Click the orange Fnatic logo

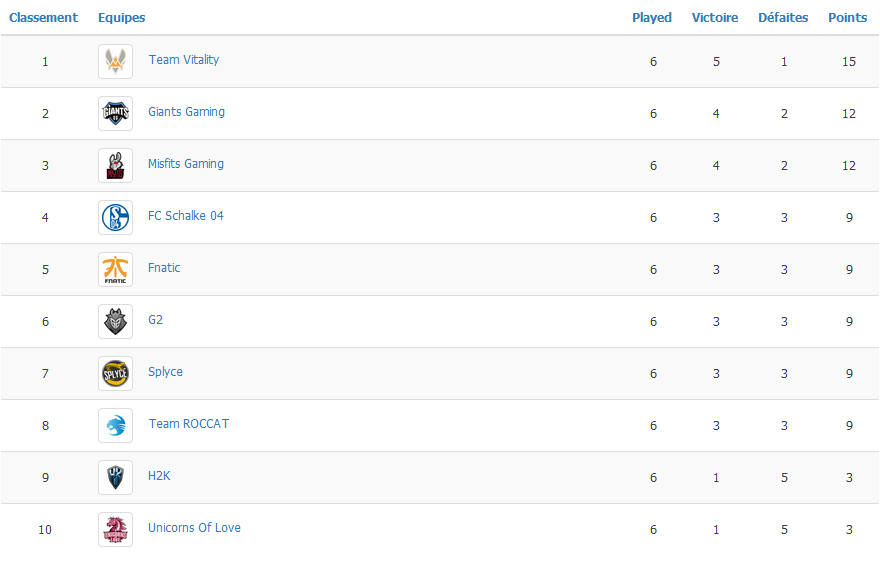tap(116, 269)
